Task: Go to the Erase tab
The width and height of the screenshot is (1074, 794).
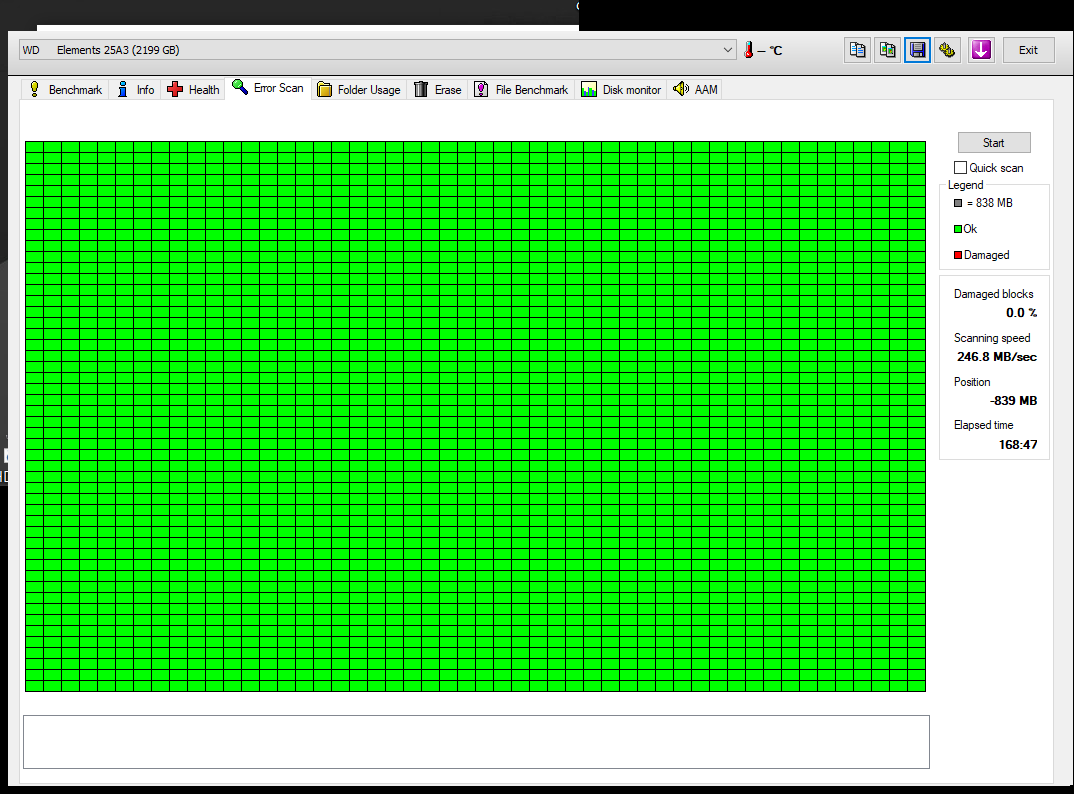Action: tap(438, 90)
